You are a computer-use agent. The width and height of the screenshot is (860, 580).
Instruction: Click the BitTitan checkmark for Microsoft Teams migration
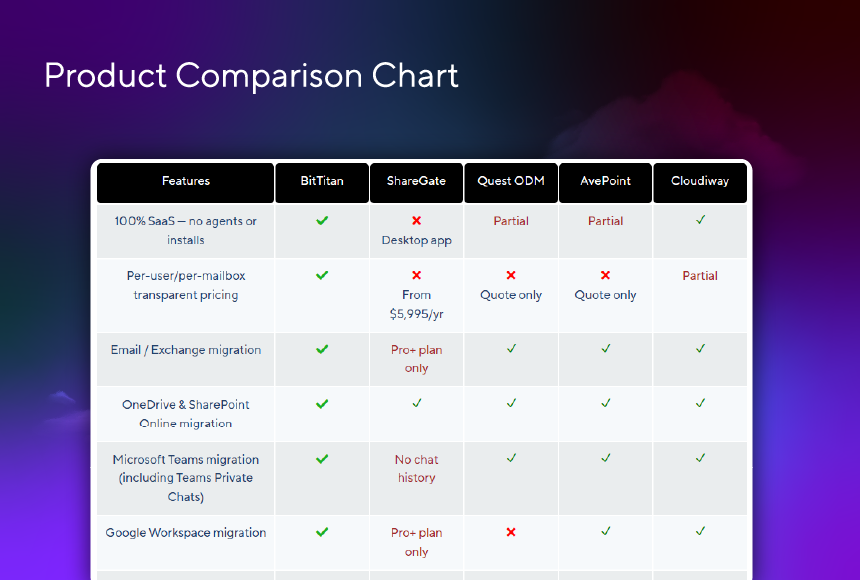pyautogui.click(x=322, y=459)
